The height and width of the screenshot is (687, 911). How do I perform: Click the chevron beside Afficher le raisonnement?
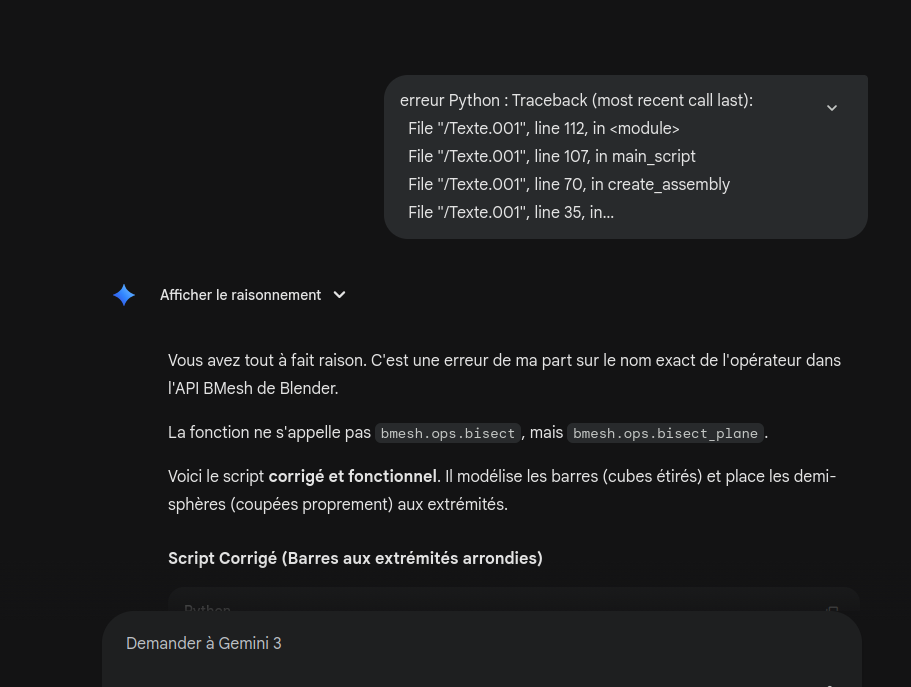(339, 295)
